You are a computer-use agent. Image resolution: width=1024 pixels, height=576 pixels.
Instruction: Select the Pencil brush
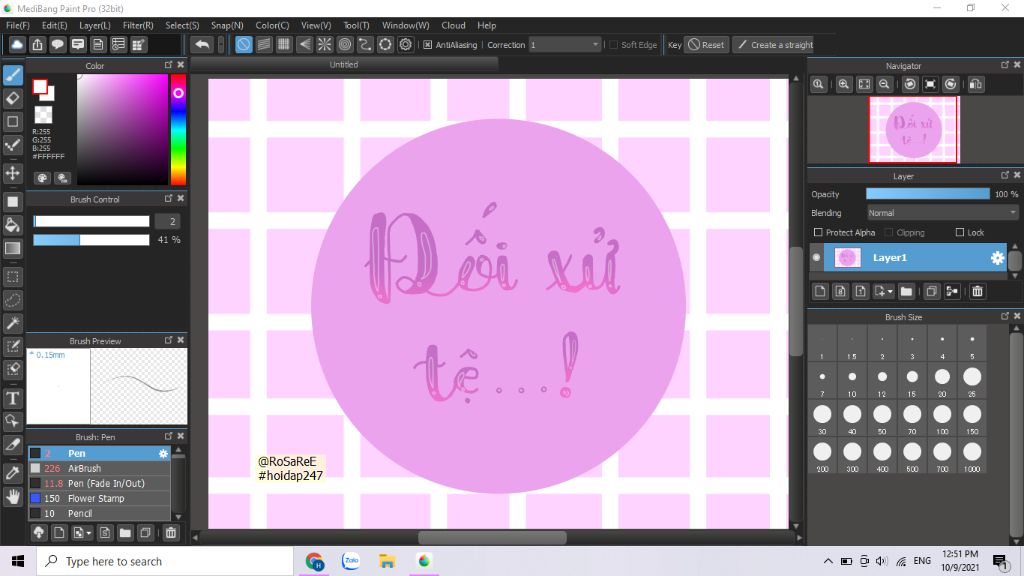click(x=99, y=513)
